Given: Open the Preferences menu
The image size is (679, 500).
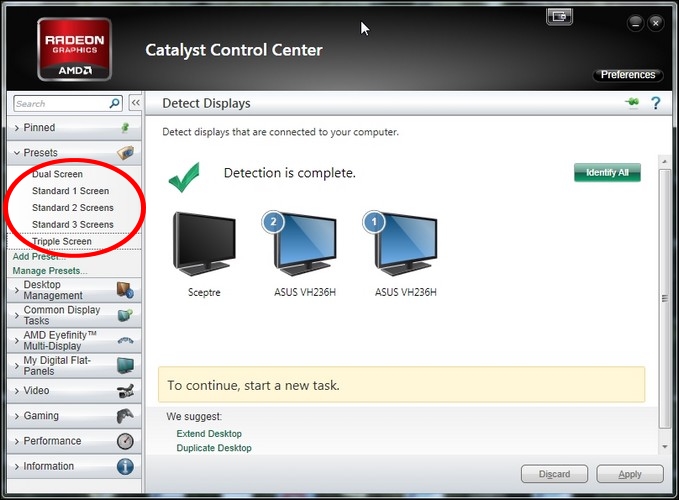Looking at the screenshot, I should click(x=627, y=75).
